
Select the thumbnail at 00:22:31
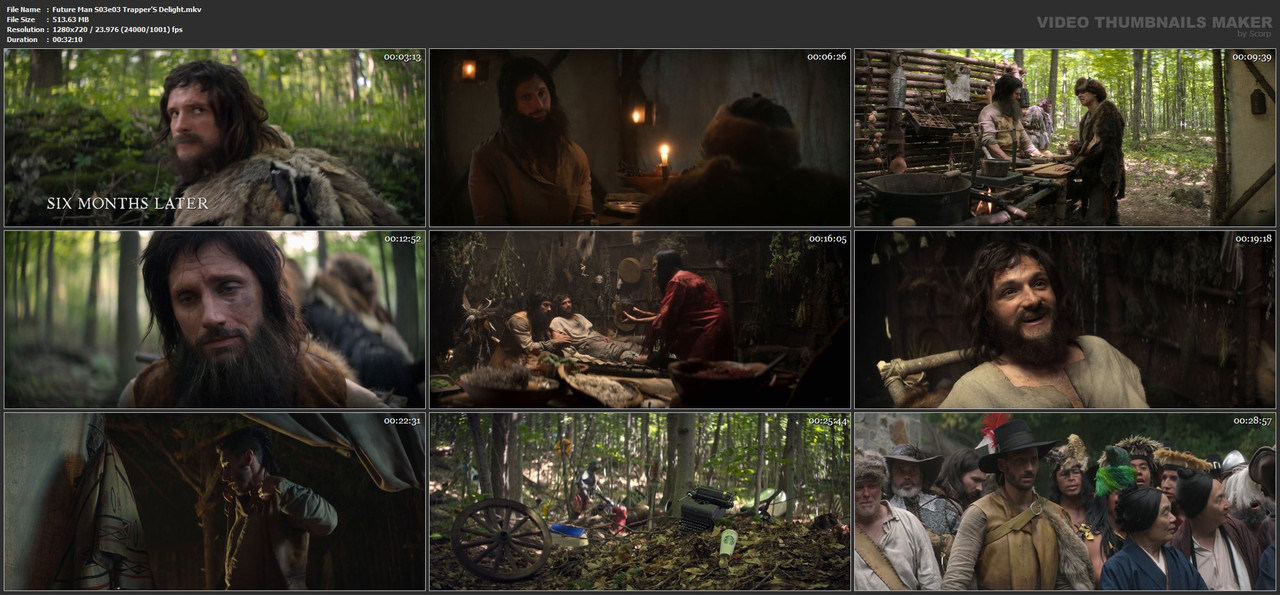(215, 502)
